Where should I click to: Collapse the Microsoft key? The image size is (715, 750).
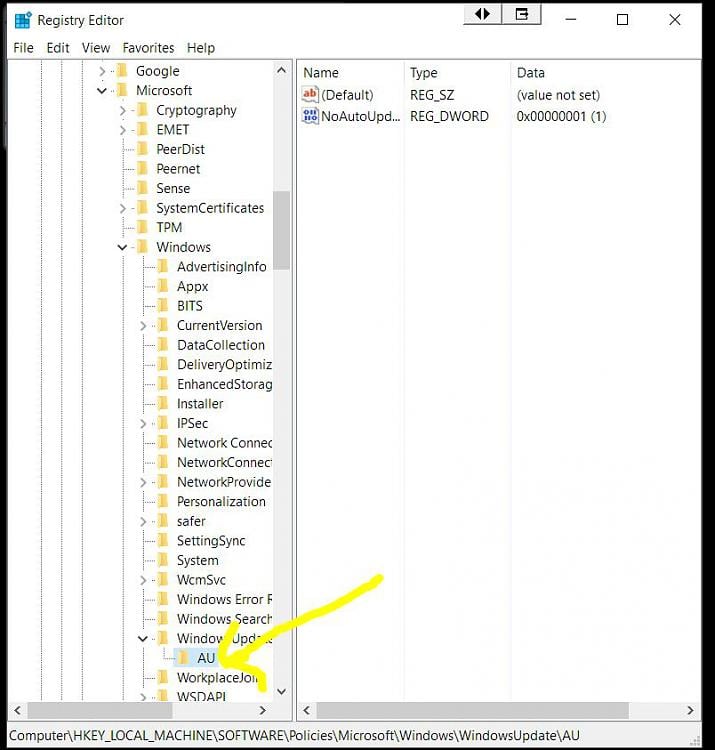pos(102,90)
